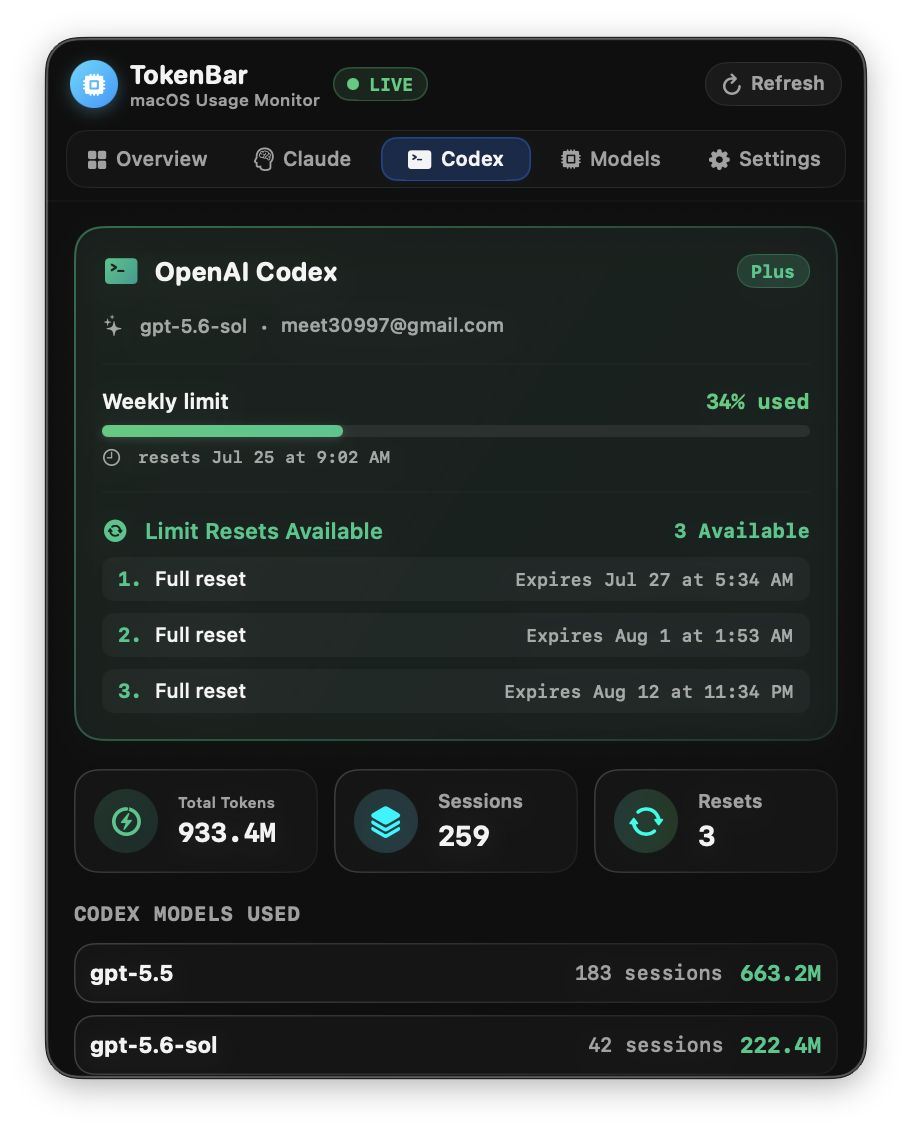
Task: Click the 183 sessions text
Action: tap(648, 973)
